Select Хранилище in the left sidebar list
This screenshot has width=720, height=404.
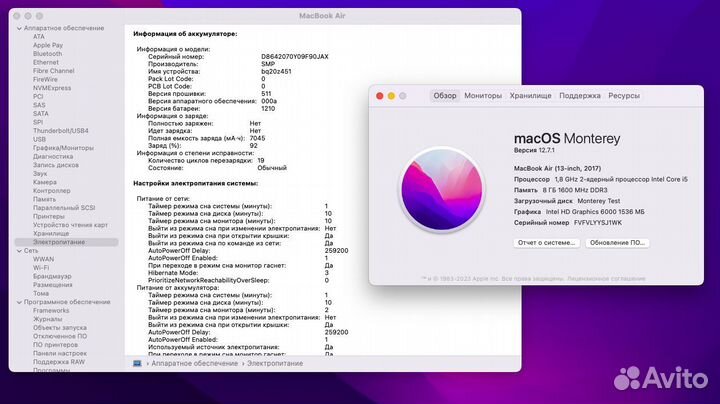pyautogui.click(x=51, y=234)
